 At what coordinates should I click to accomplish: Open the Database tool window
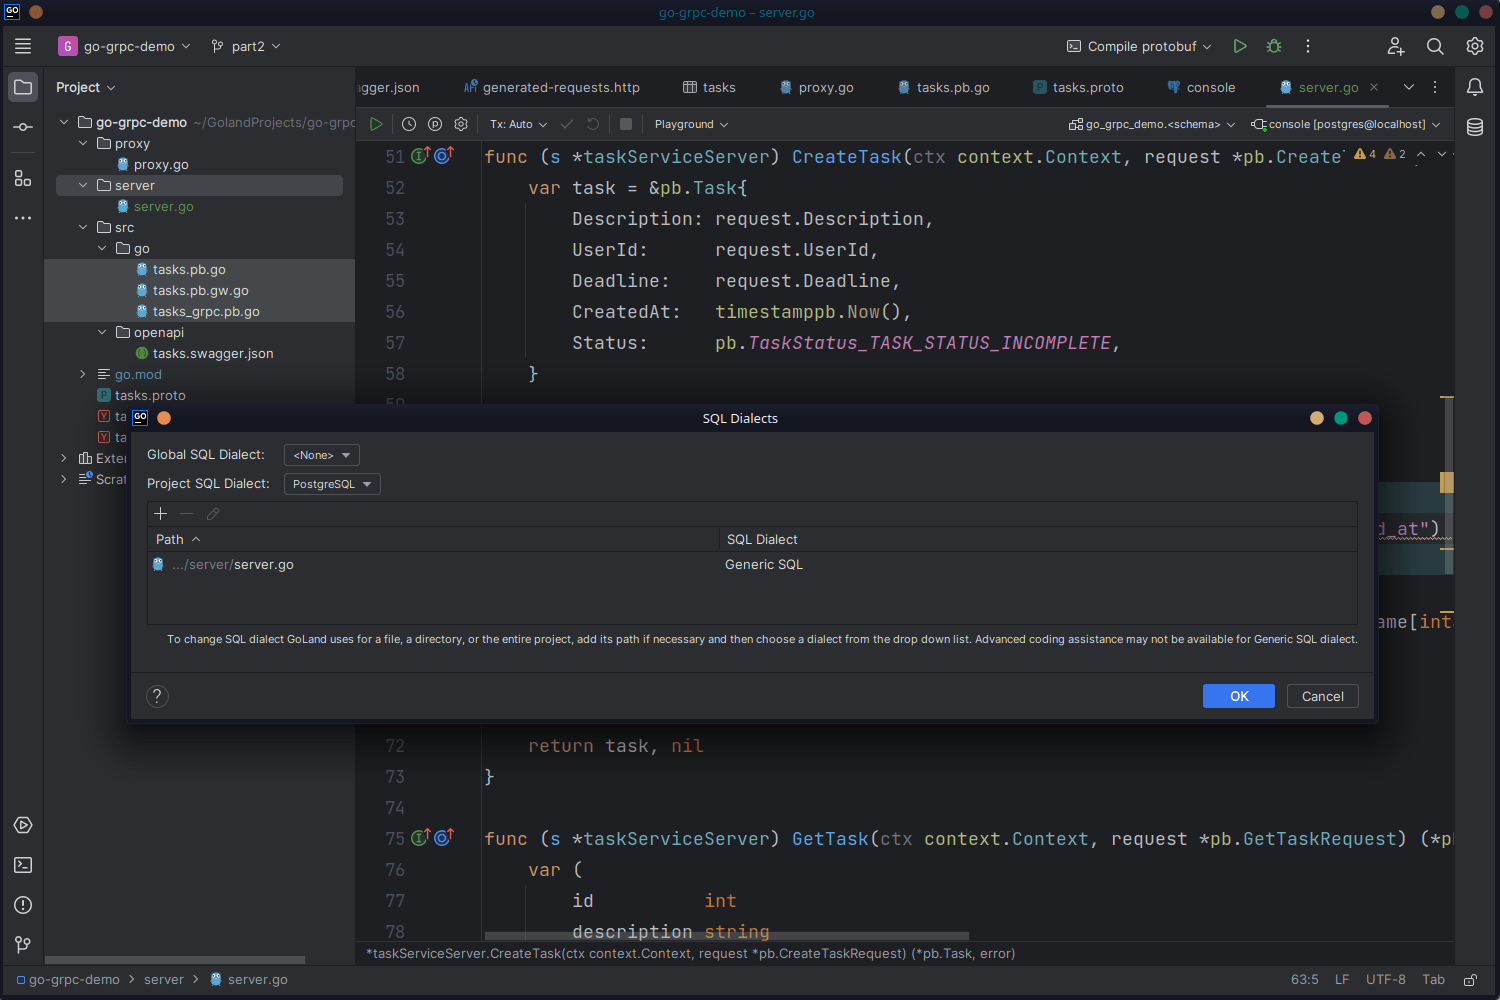[1475, 127]
